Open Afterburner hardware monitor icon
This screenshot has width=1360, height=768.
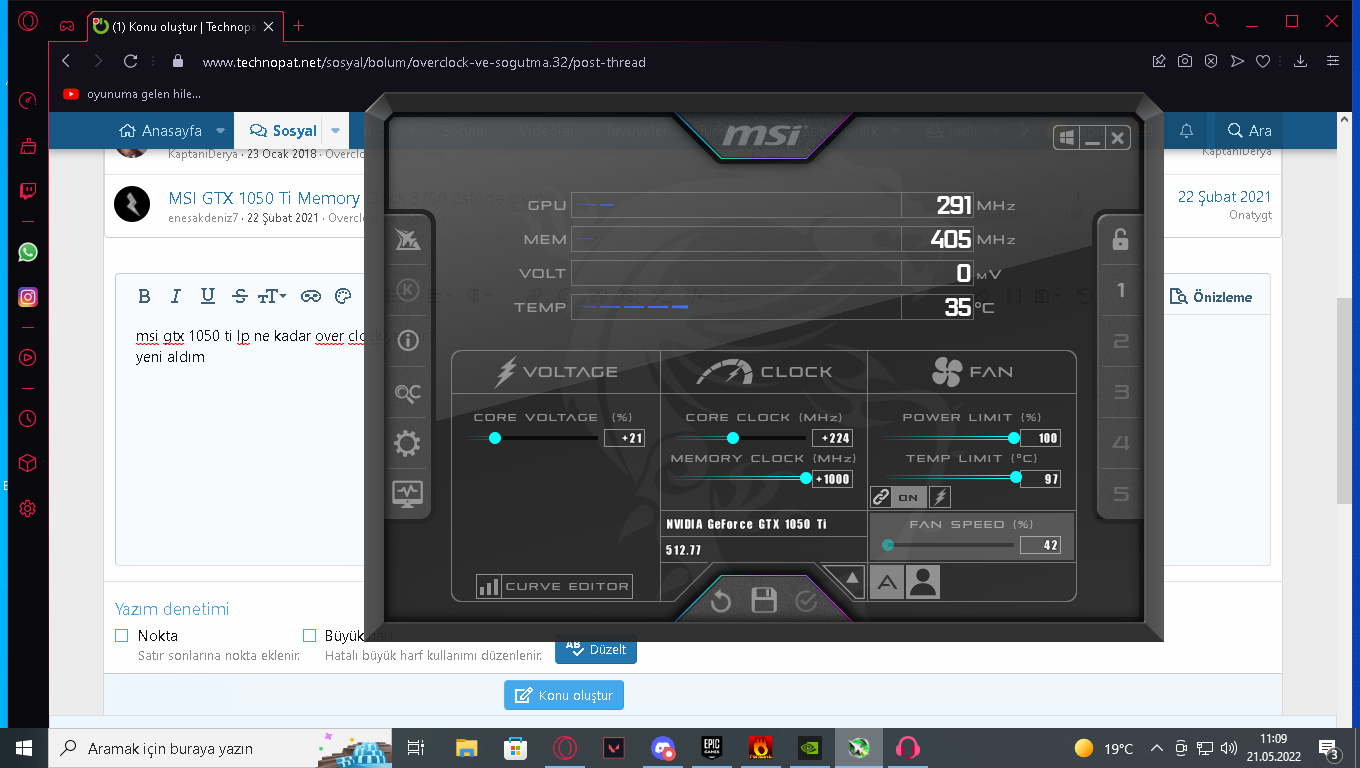click(408, 494)
